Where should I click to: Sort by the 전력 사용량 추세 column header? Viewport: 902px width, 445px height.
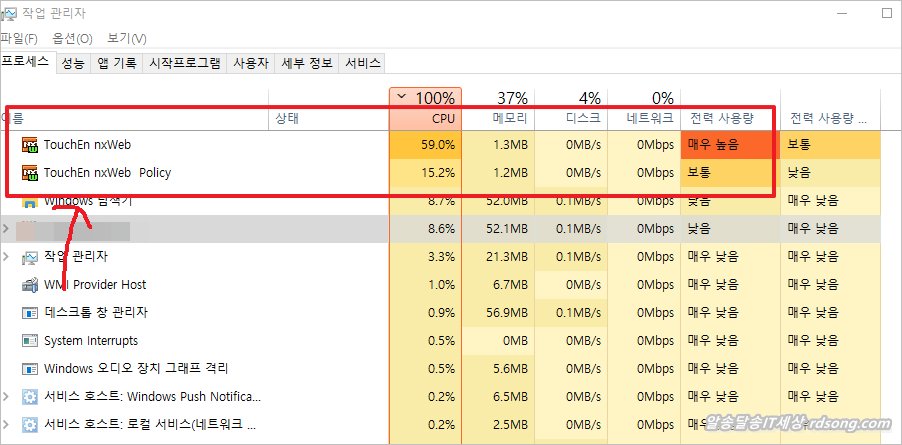point(830,109)
